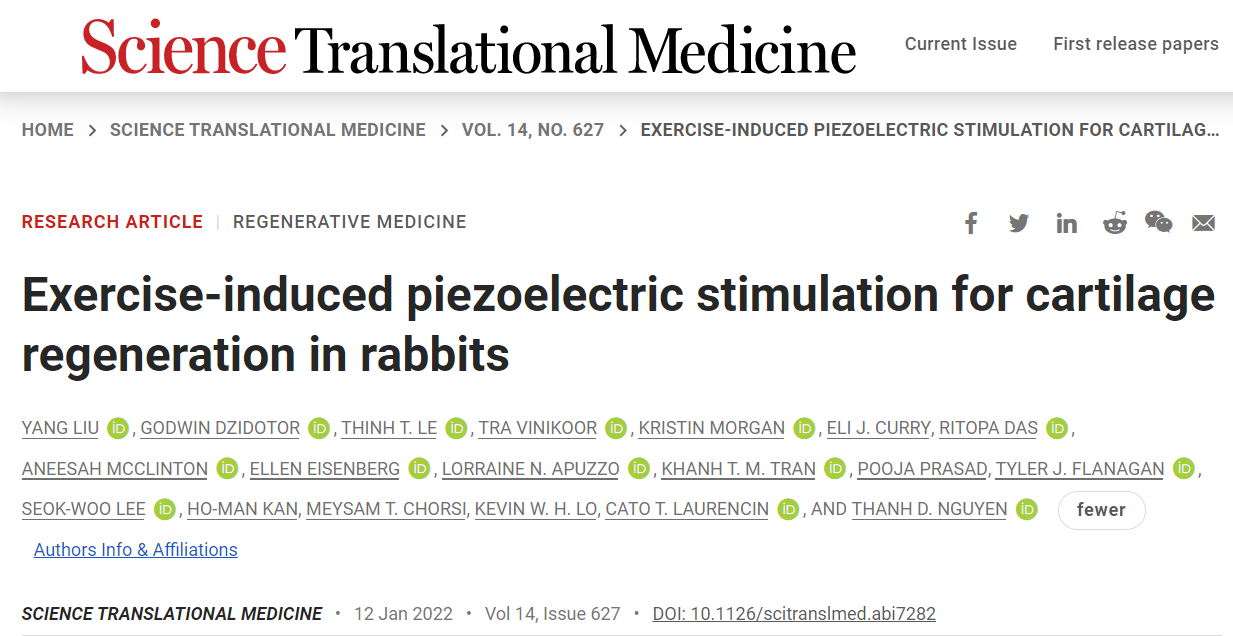Image resolution: width=1233 pixels, height=636 pixels.
Task: Open Cato T. Laurencin's ORCID icon
Action: pyautogui.click(x=789, y=509)
